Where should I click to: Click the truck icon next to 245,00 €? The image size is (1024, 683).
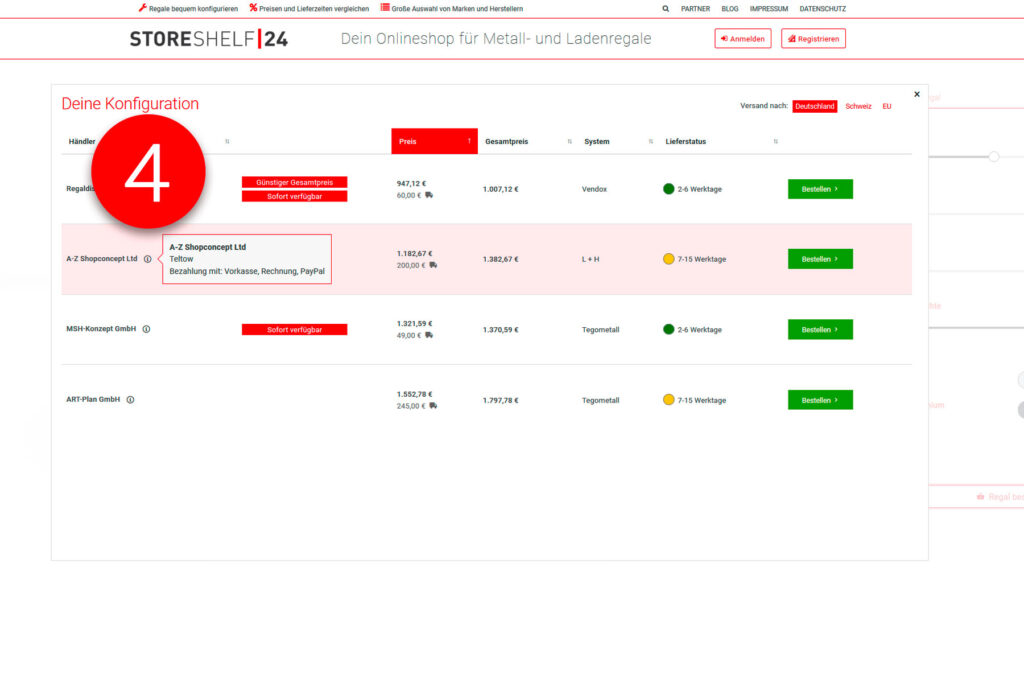click(433, 406)
